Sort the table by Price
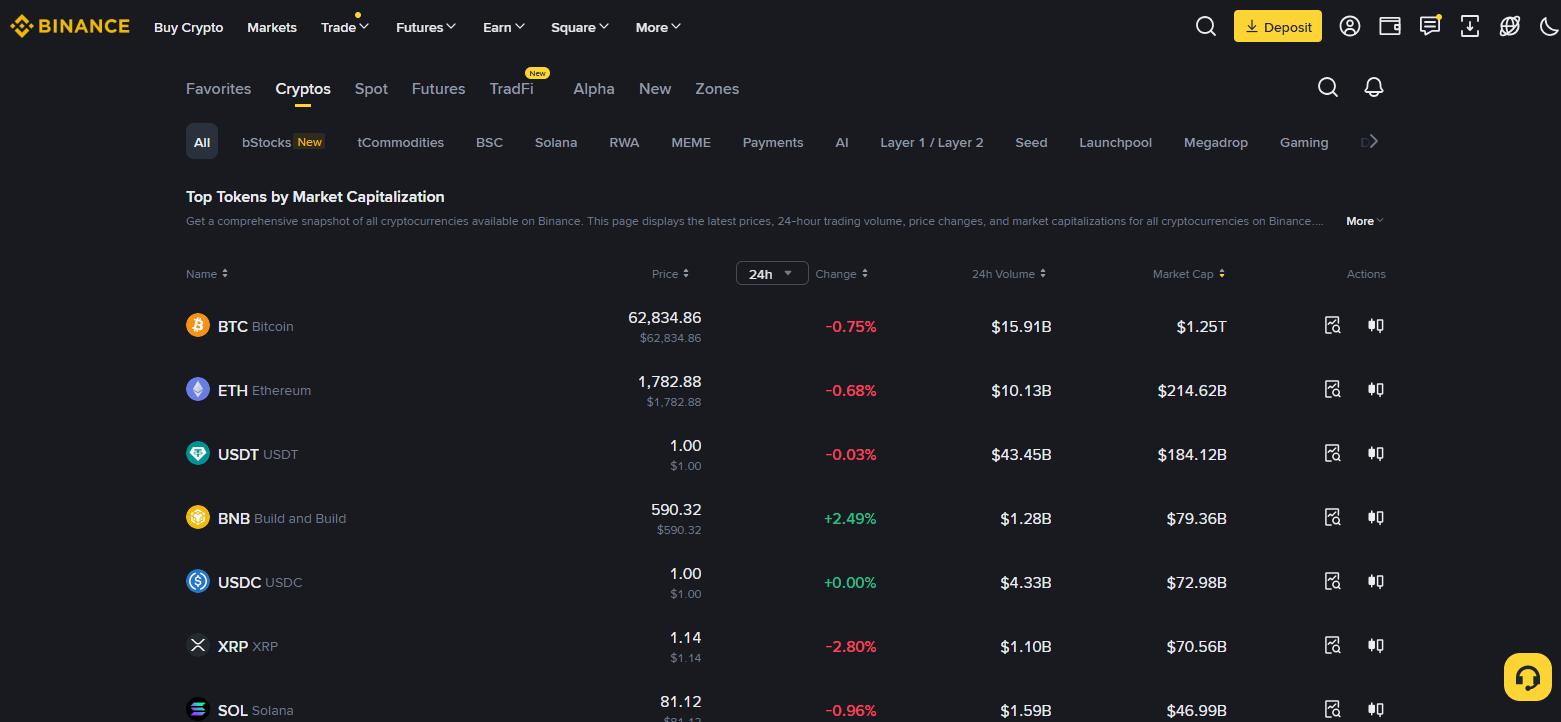Screen dimensions: 1561x722 tap(670, 273)
